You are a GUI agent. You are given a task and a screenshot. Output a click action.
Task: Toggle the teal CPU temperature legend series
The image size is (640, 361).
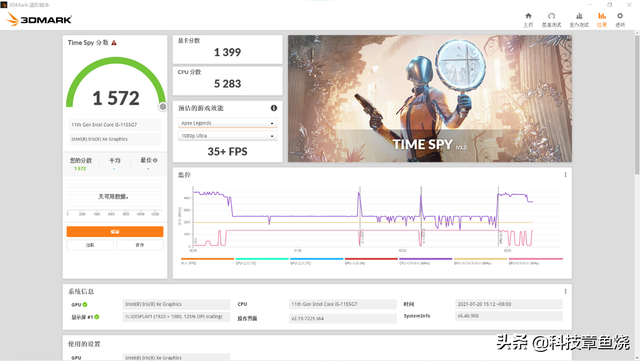click(262, 261)
